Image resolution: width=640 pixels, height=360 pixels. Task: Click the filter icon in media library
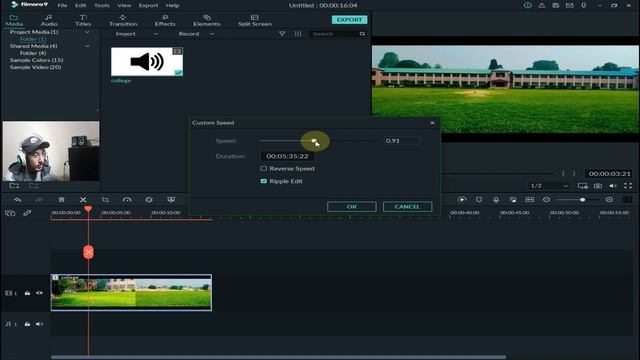pos(282,34)
